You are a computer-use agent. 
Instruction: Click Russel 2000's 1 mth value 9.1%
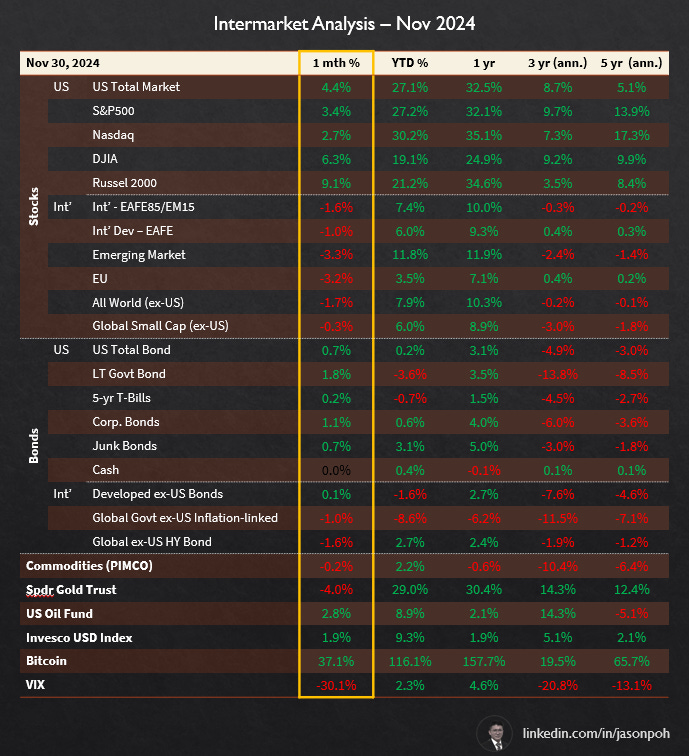coord(336,184)
